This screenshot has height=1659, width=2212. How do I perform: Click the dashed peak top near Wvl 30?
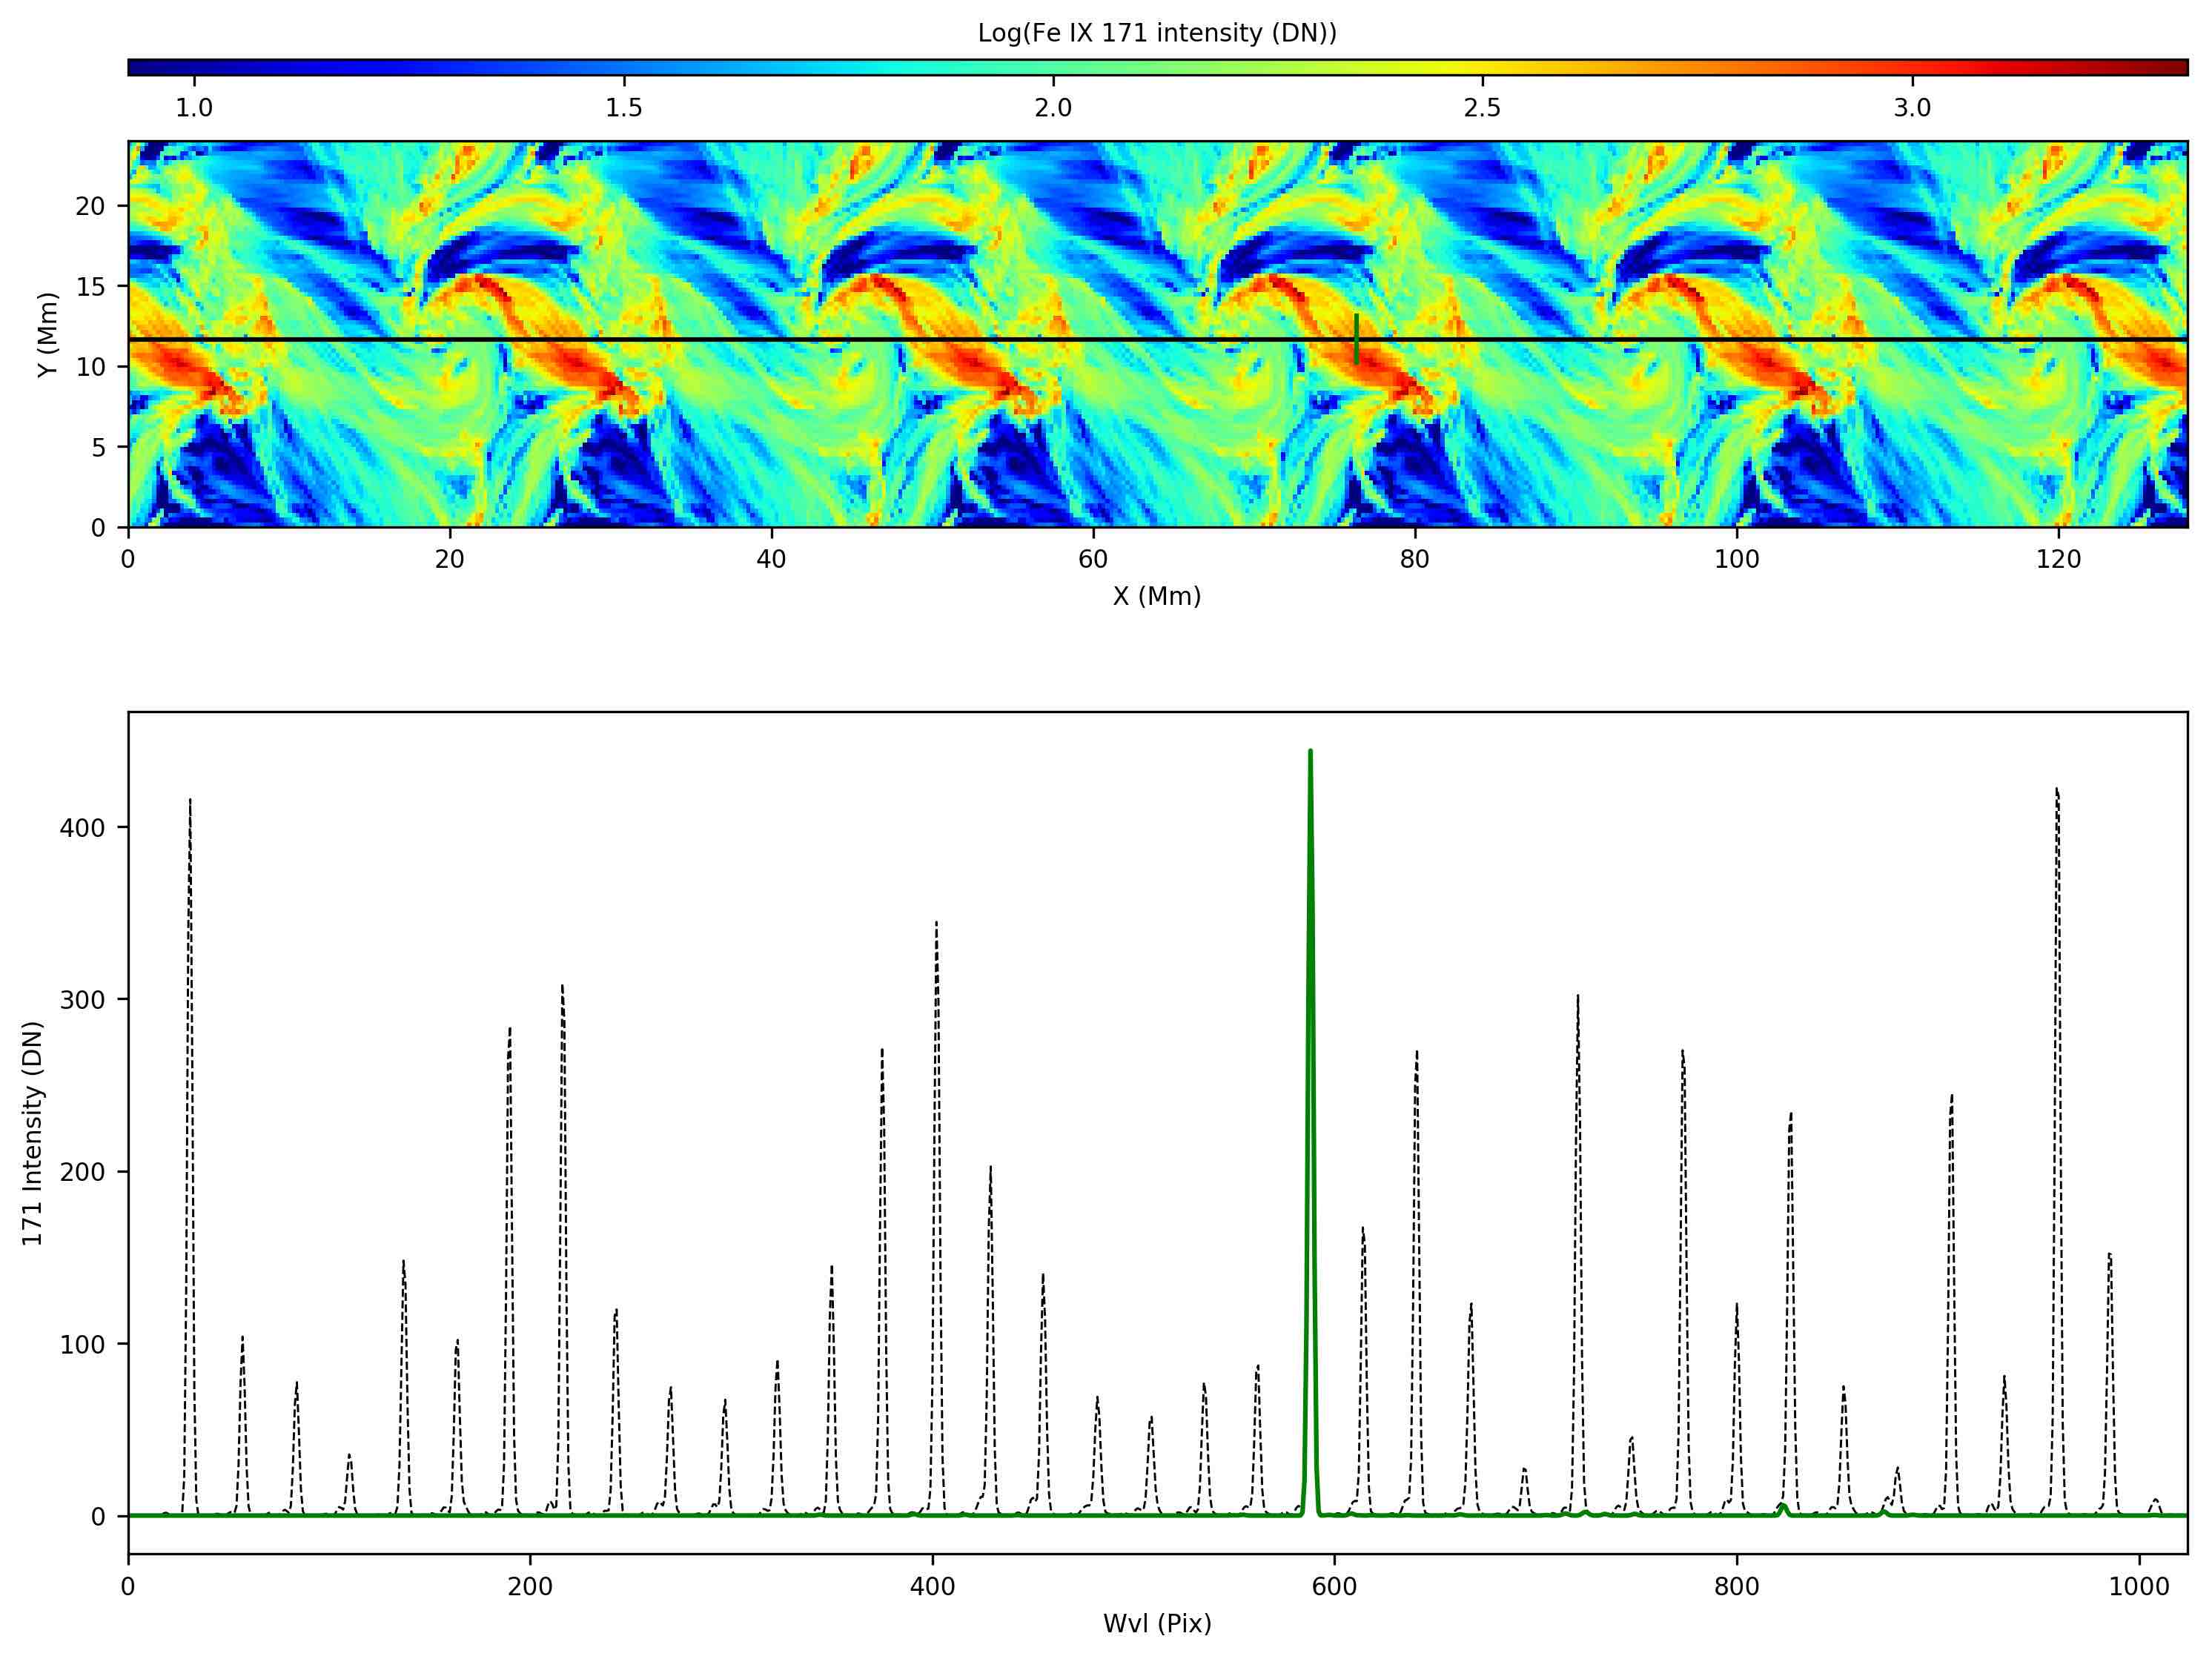click(x=190, y=801)
